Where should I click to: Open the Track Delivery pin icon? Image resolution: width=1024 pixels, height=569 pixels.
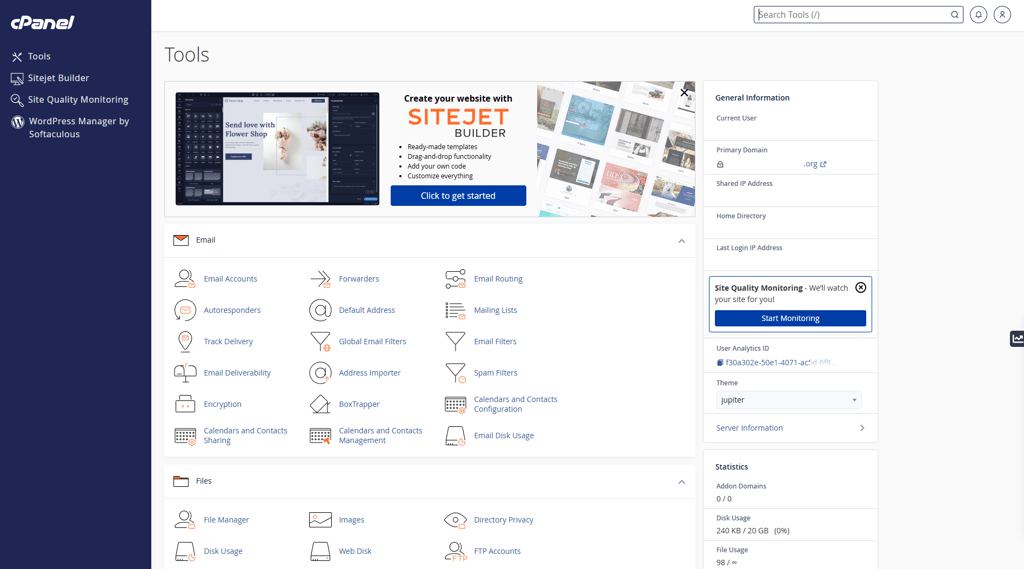[x=185, y=342]
